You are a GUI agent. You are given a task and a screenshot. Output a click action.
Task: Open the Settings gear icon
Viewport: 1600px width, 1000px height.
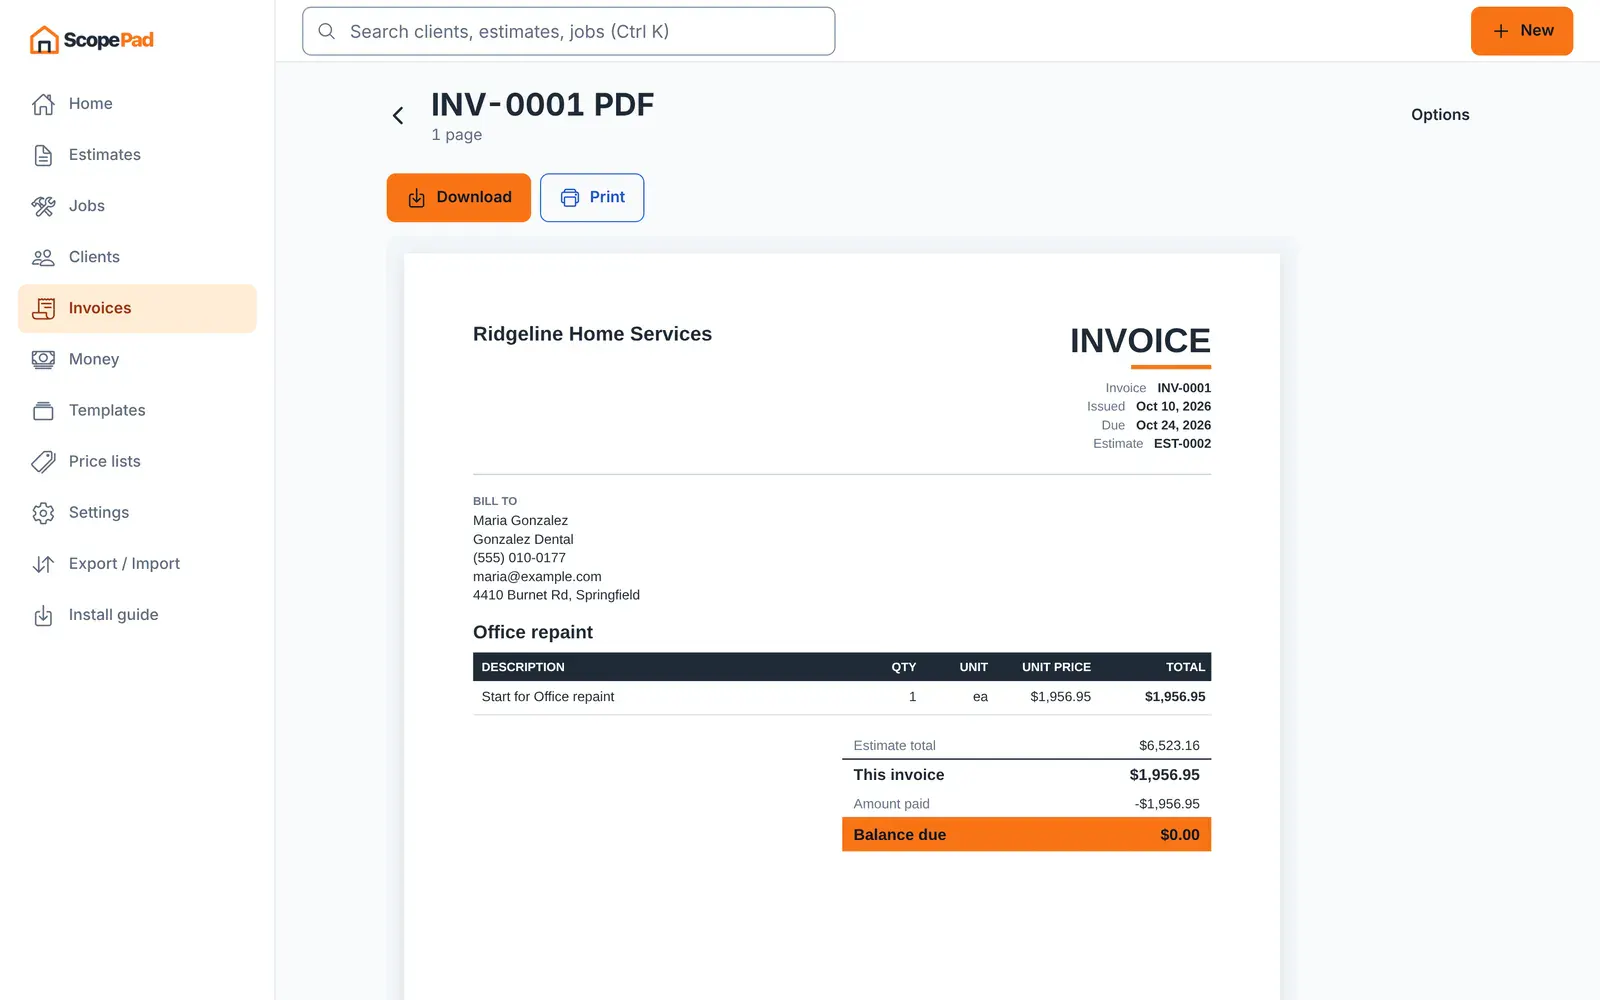(43, 512)
